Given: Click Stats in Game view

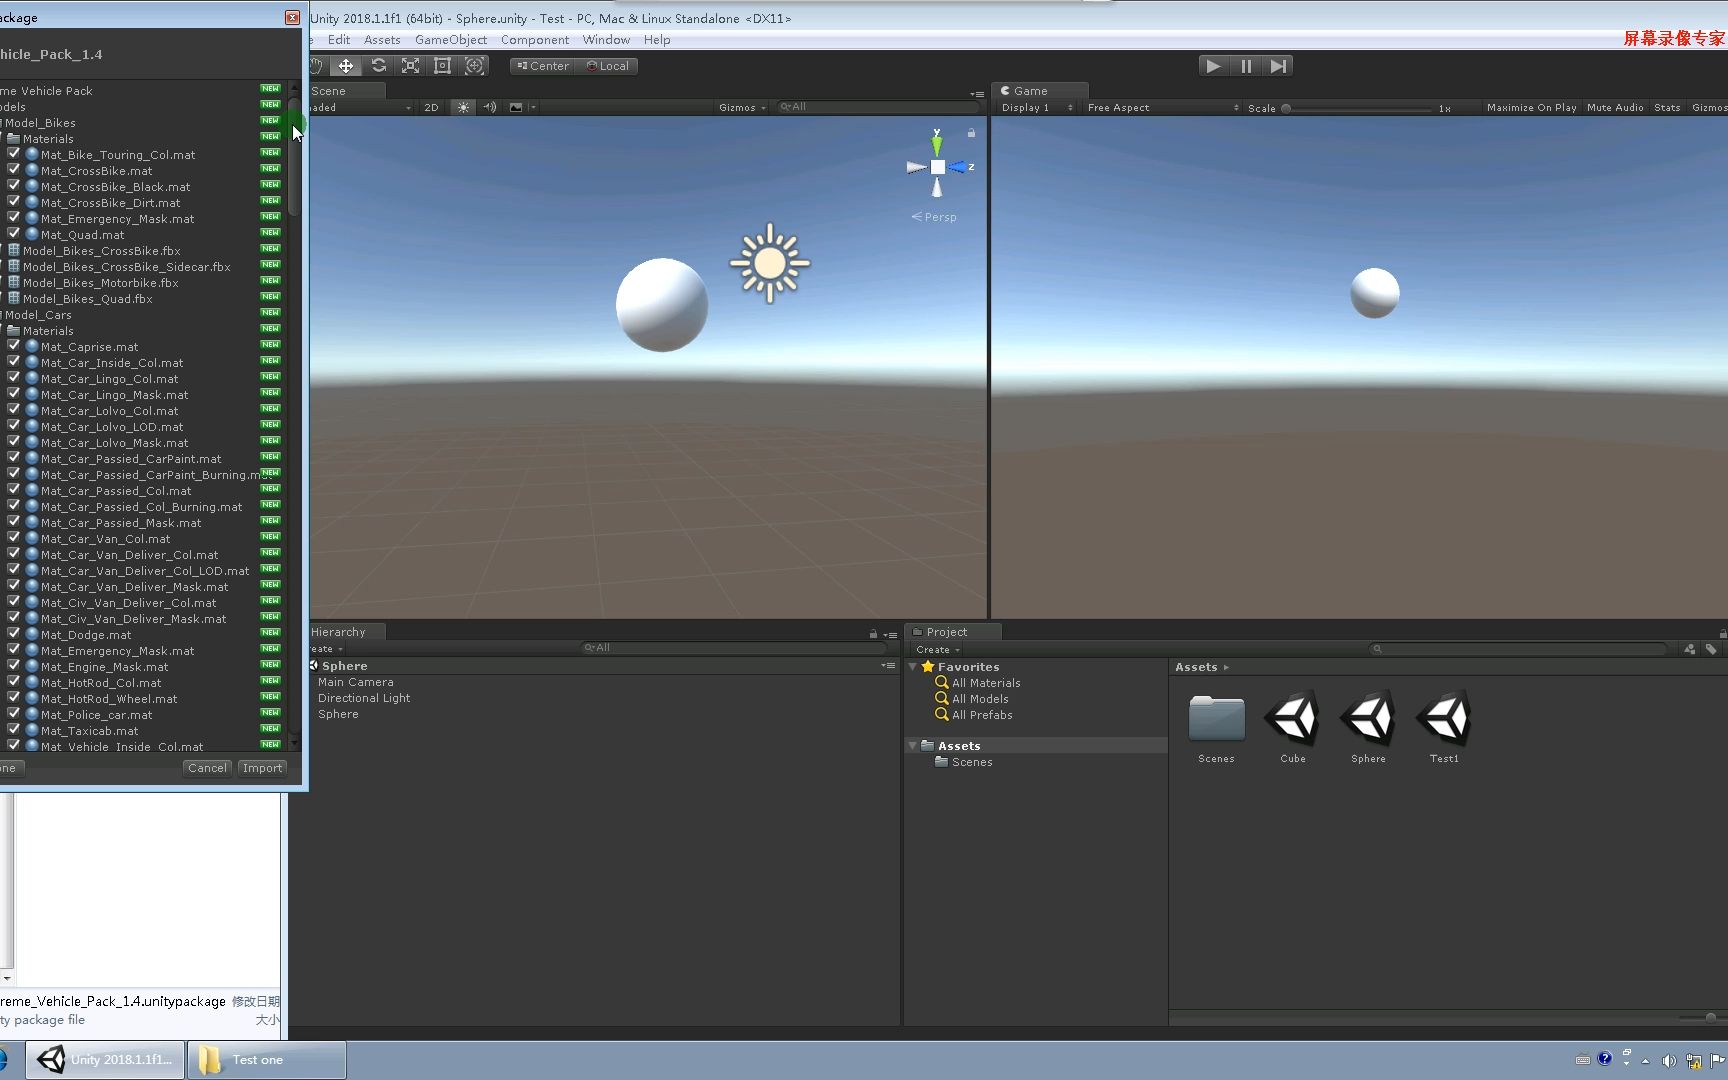Looking at the screenshot, I should [1667, 107].
